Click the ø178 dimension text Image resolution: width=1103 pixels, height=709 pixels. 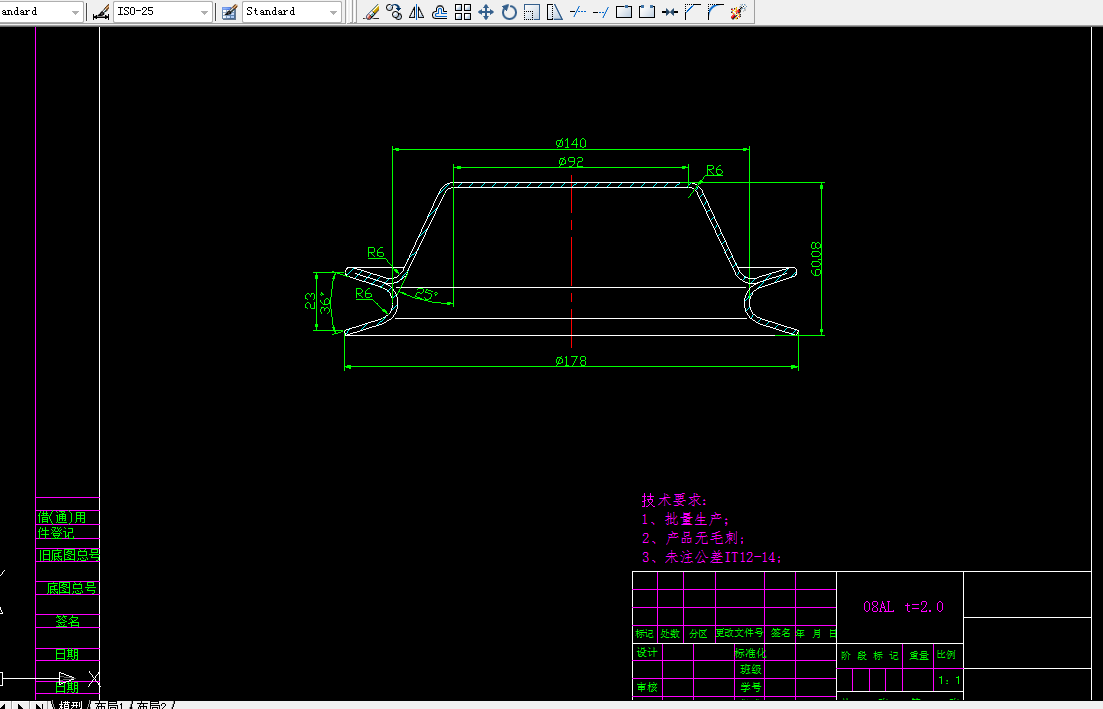click(x=570, y=361)
